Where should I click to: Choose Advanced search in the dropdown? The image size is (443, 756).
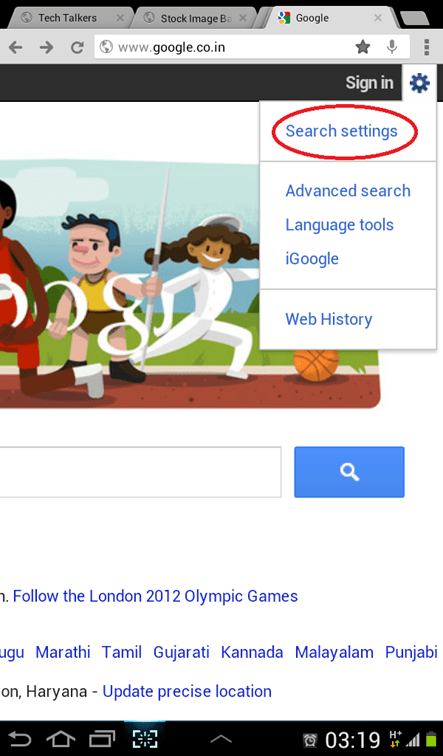click(348, 191)
